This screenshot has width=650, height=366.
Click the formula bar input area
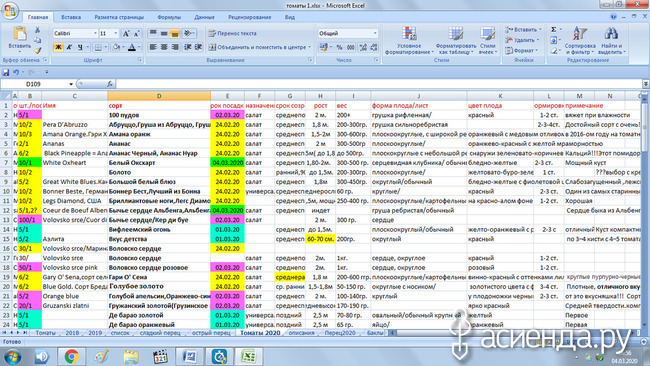click(378, 84)
